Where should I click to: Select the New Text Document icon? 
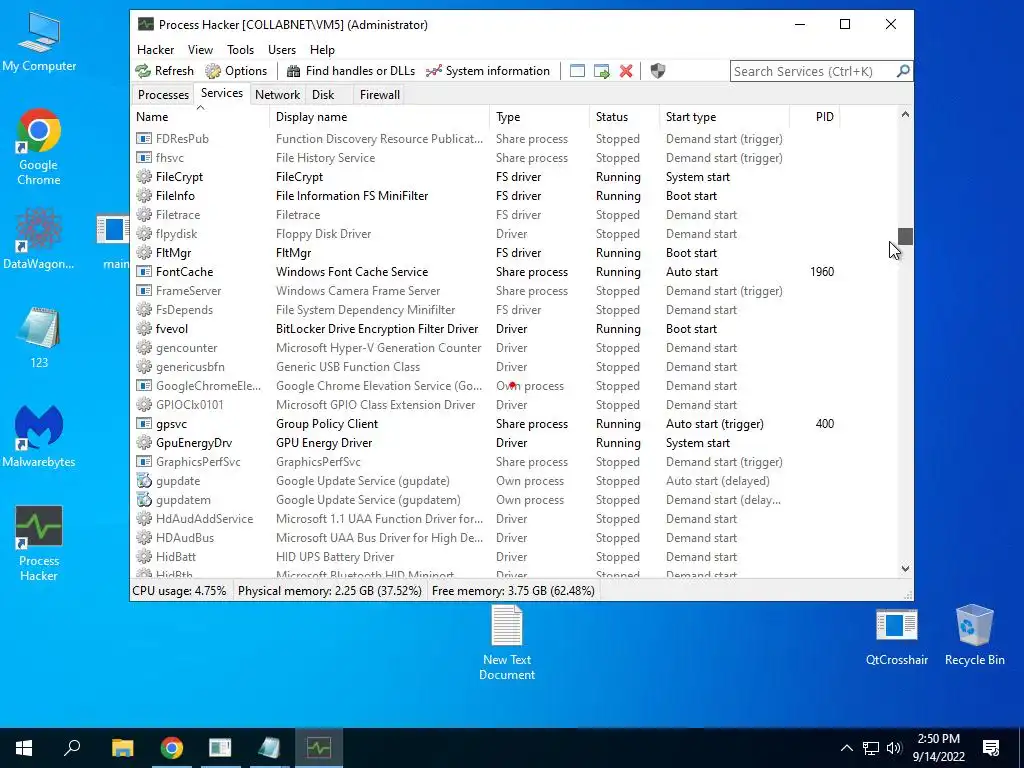pos(507,643)
